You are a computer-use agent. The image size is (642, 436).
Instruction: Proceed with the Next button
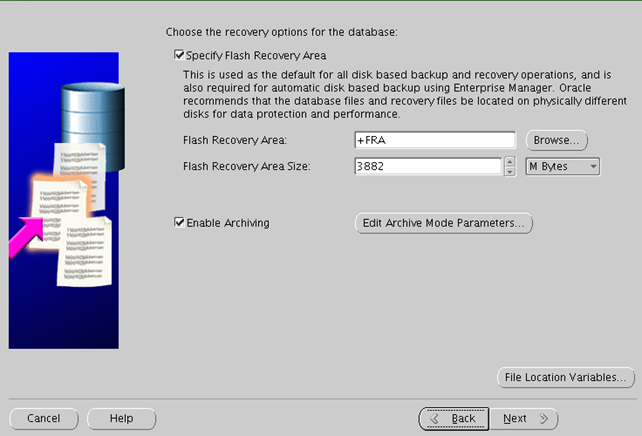[524, 418]
